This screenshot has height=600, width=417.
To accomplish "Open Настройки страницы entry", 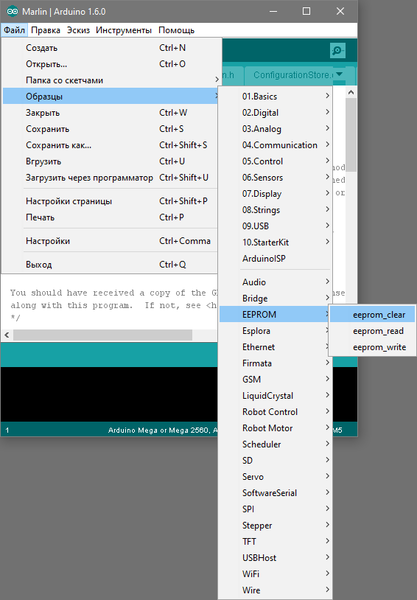I will (112, 201).
